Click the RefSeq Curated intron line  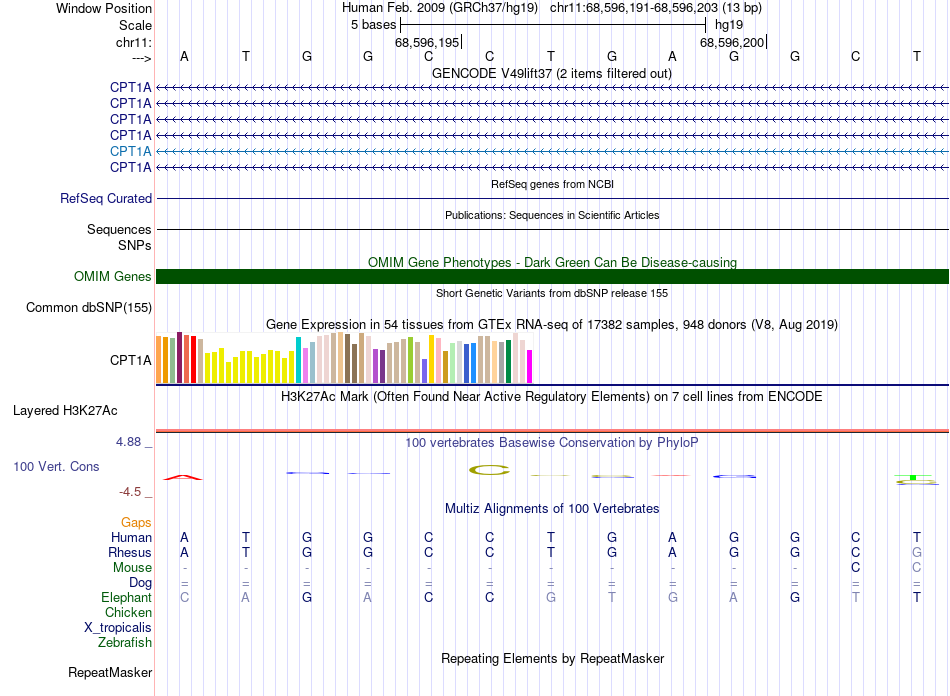[552, 199]
